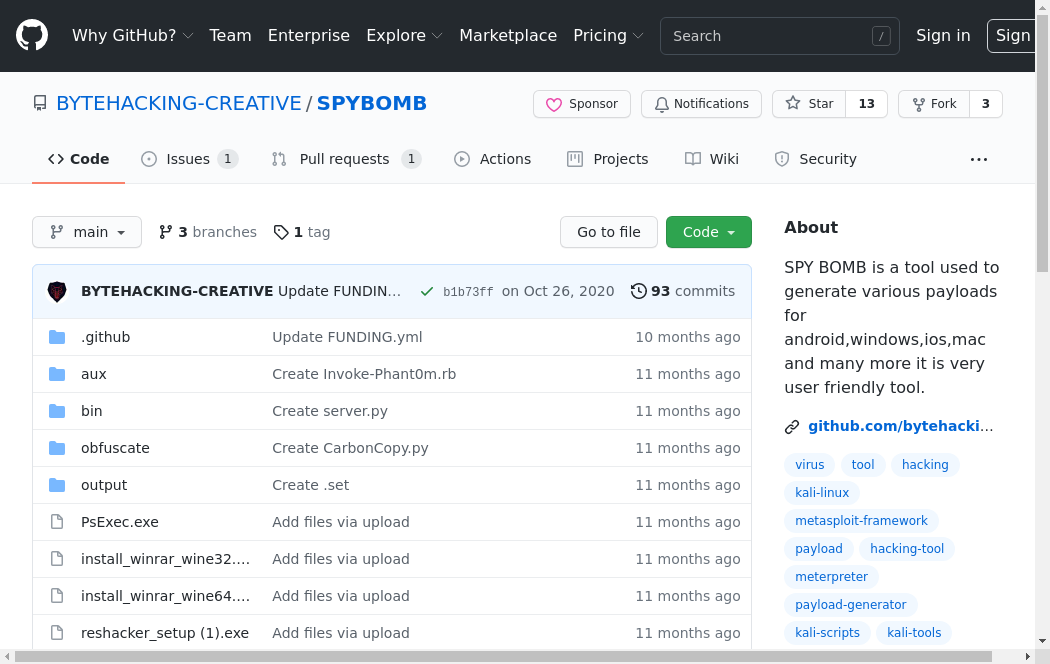Open the main branch dropdown
1050x664 pixels.
pos(87,232)
